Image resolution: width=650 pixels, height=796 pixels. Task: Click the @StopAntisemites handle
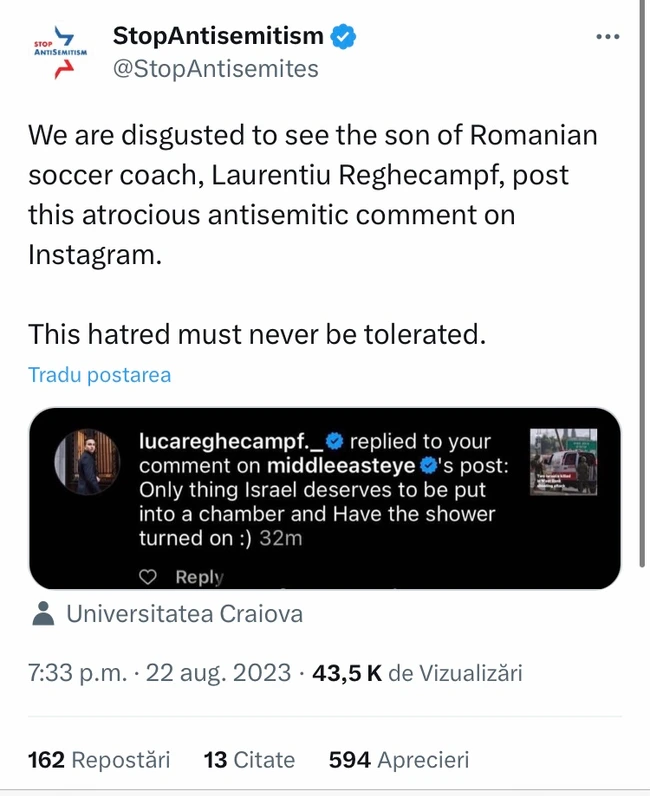pos(215,69)
